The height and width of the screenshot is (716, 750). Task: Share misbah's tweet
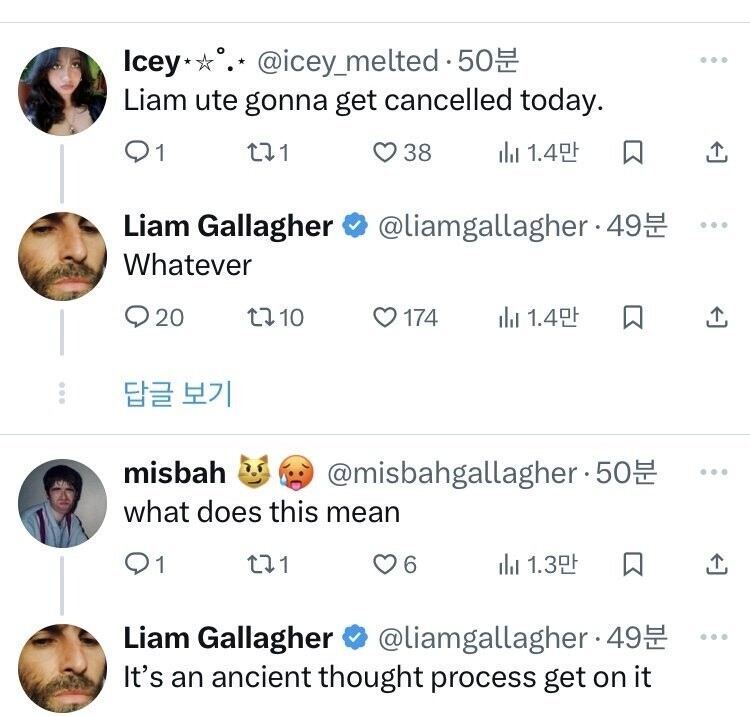tap(716, 565)
